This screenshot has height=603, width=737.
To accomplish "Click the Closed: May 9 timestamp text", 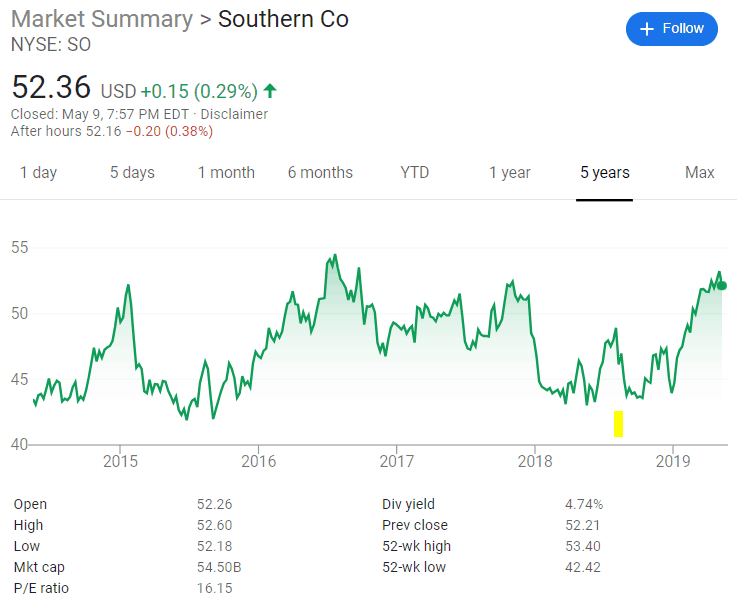I will point(100,114).
